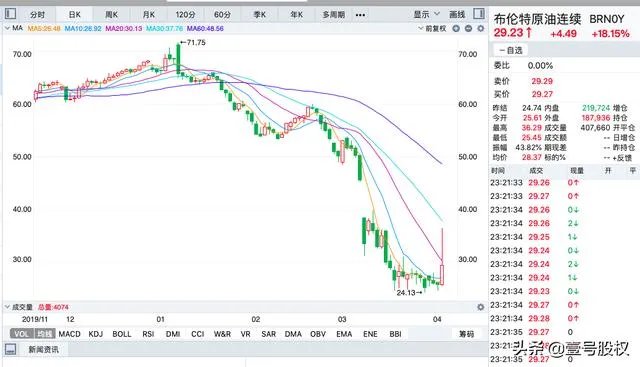Click the bottom panel collapse icon beside 新闻资讯

pos(11,349)
